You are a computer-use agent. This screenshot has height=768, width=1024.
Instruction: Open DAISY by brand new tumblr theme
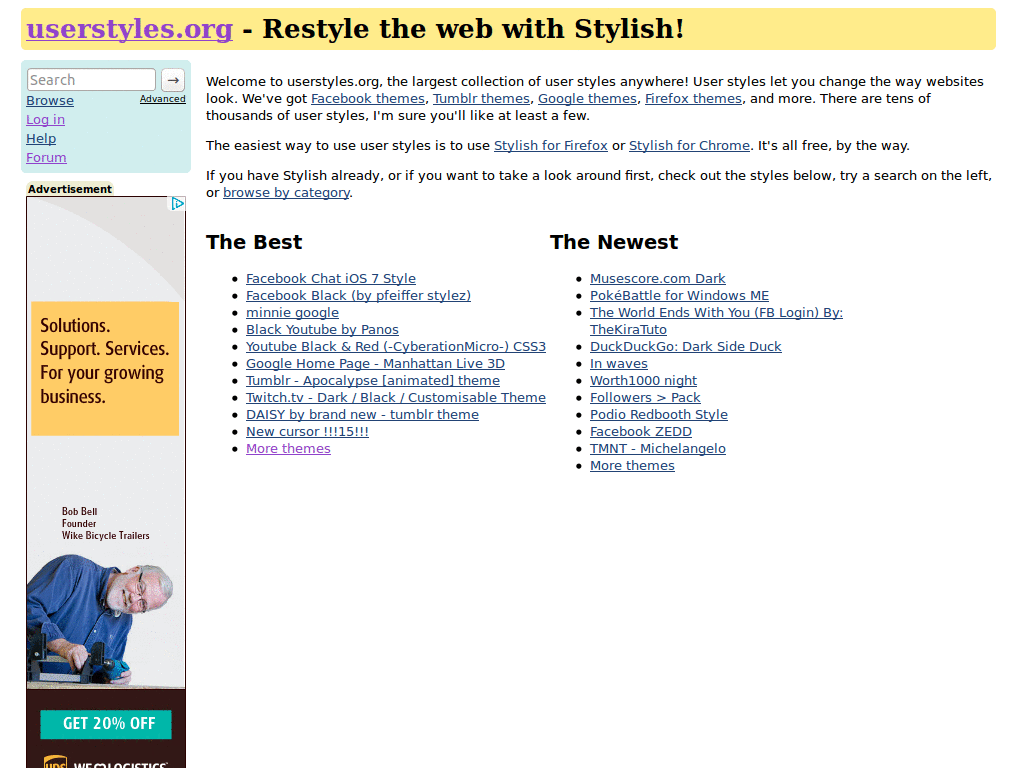(x=362, y=415)
